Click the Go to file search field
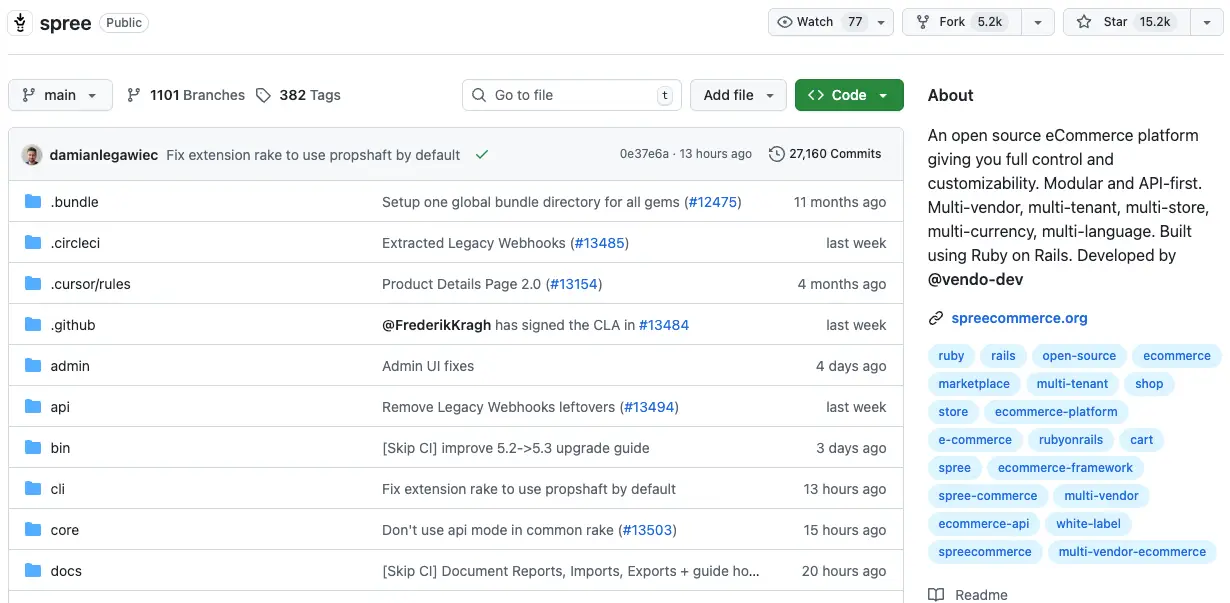1230x603 pixels. tap(571, 95)
